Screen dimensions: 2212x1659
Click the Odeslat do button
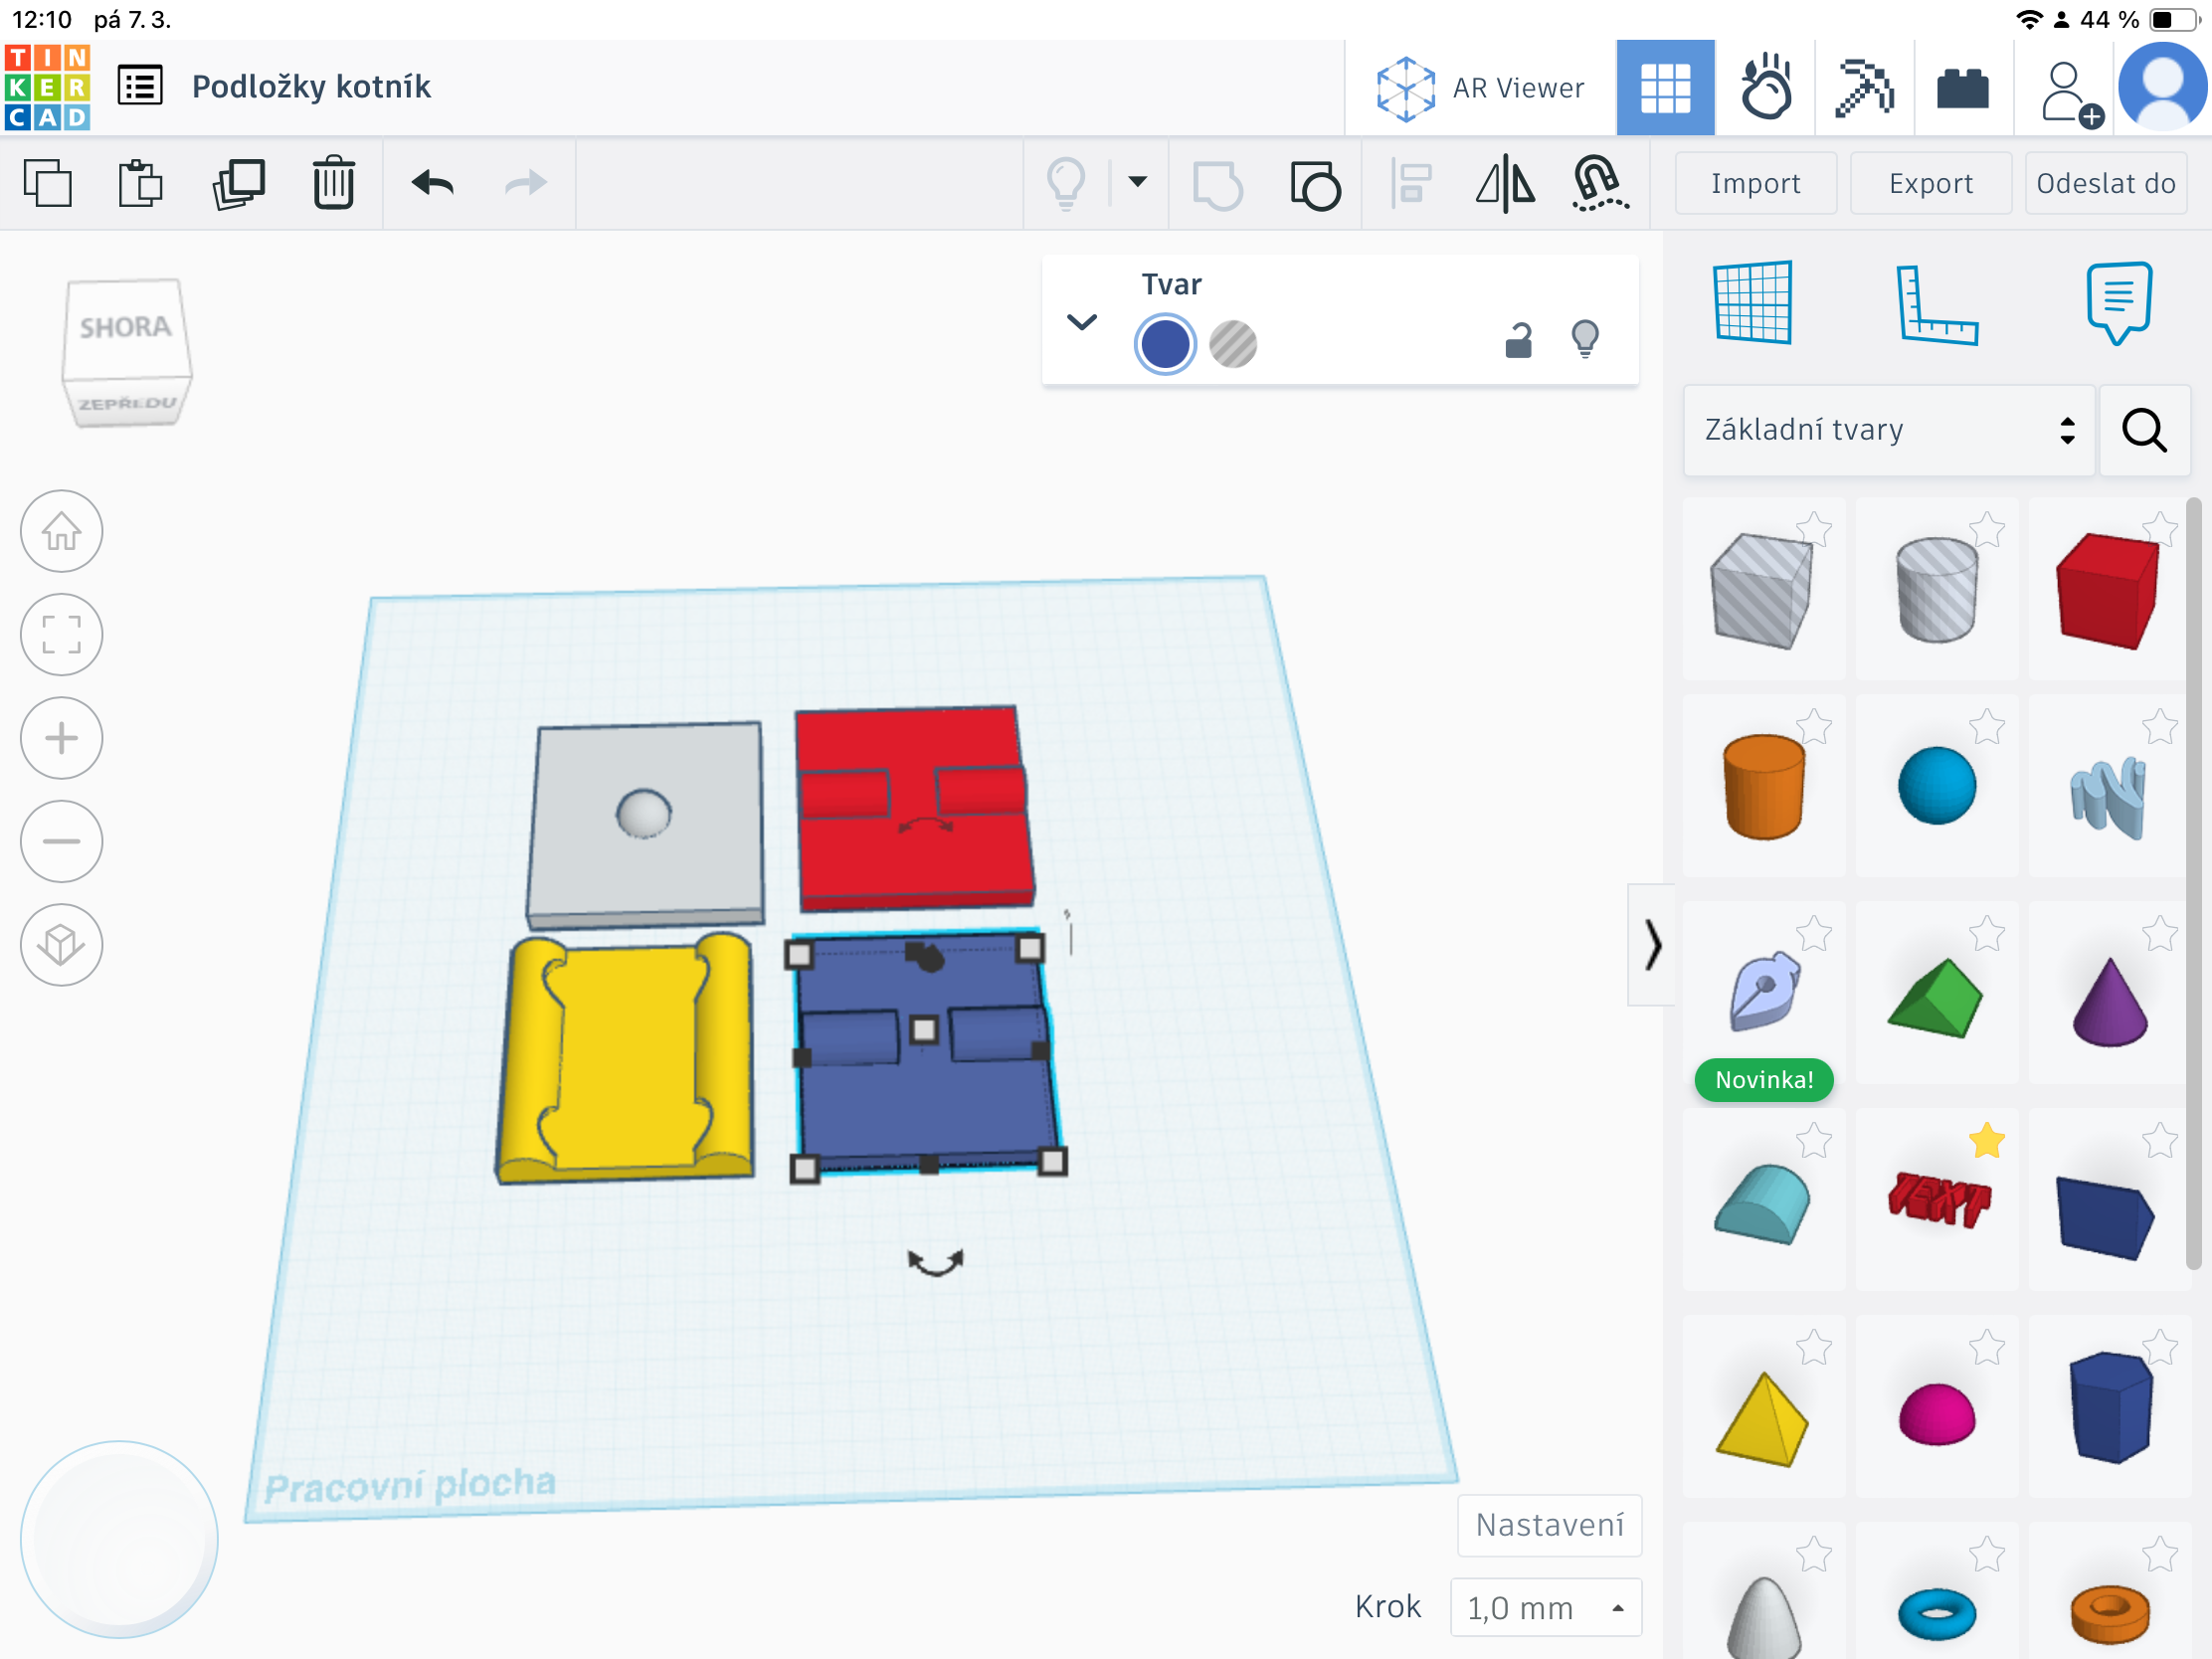pyautogui.click(x=2106, y=183)
